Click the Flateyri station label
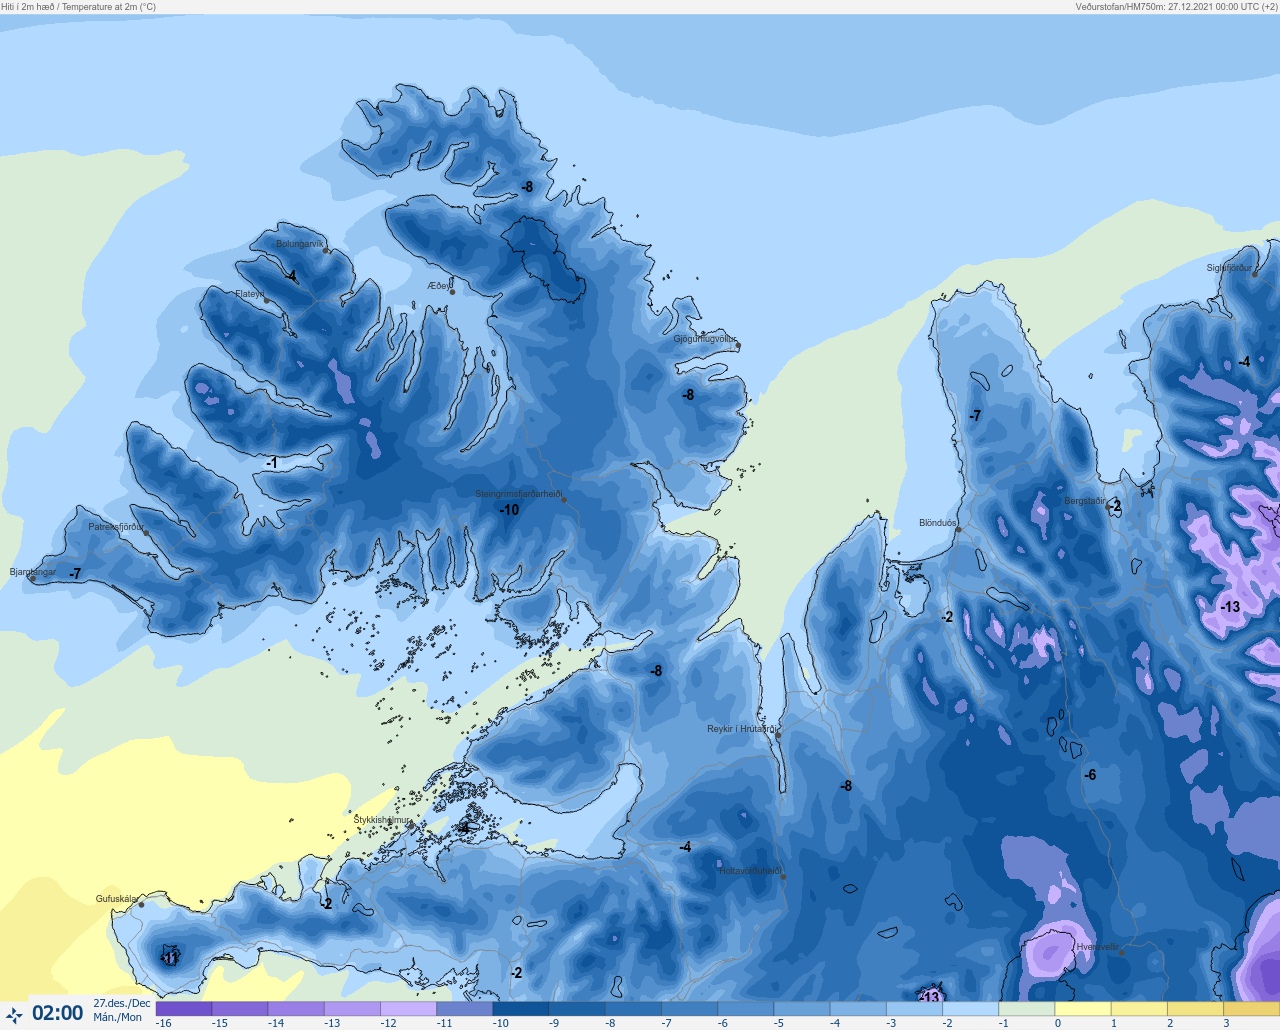The image size is (1280, 1030). click(x=250, y=294)
